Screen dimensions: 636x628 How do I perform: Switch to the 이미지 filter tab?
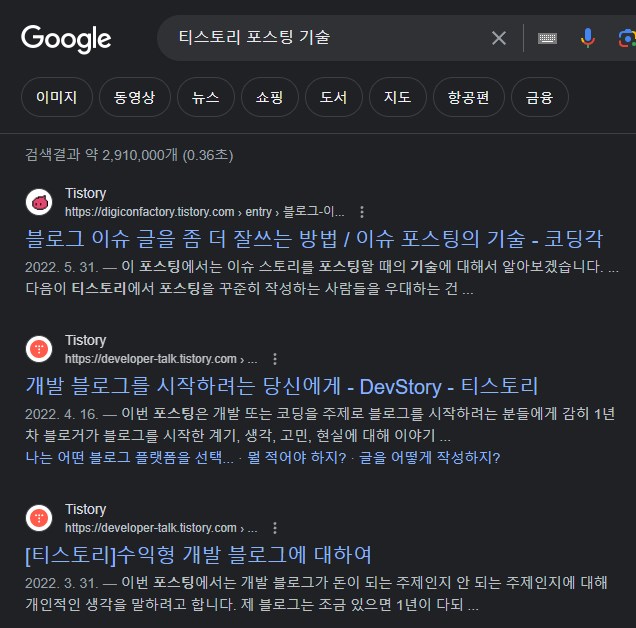pyautogui.click(x=57, y=97)
